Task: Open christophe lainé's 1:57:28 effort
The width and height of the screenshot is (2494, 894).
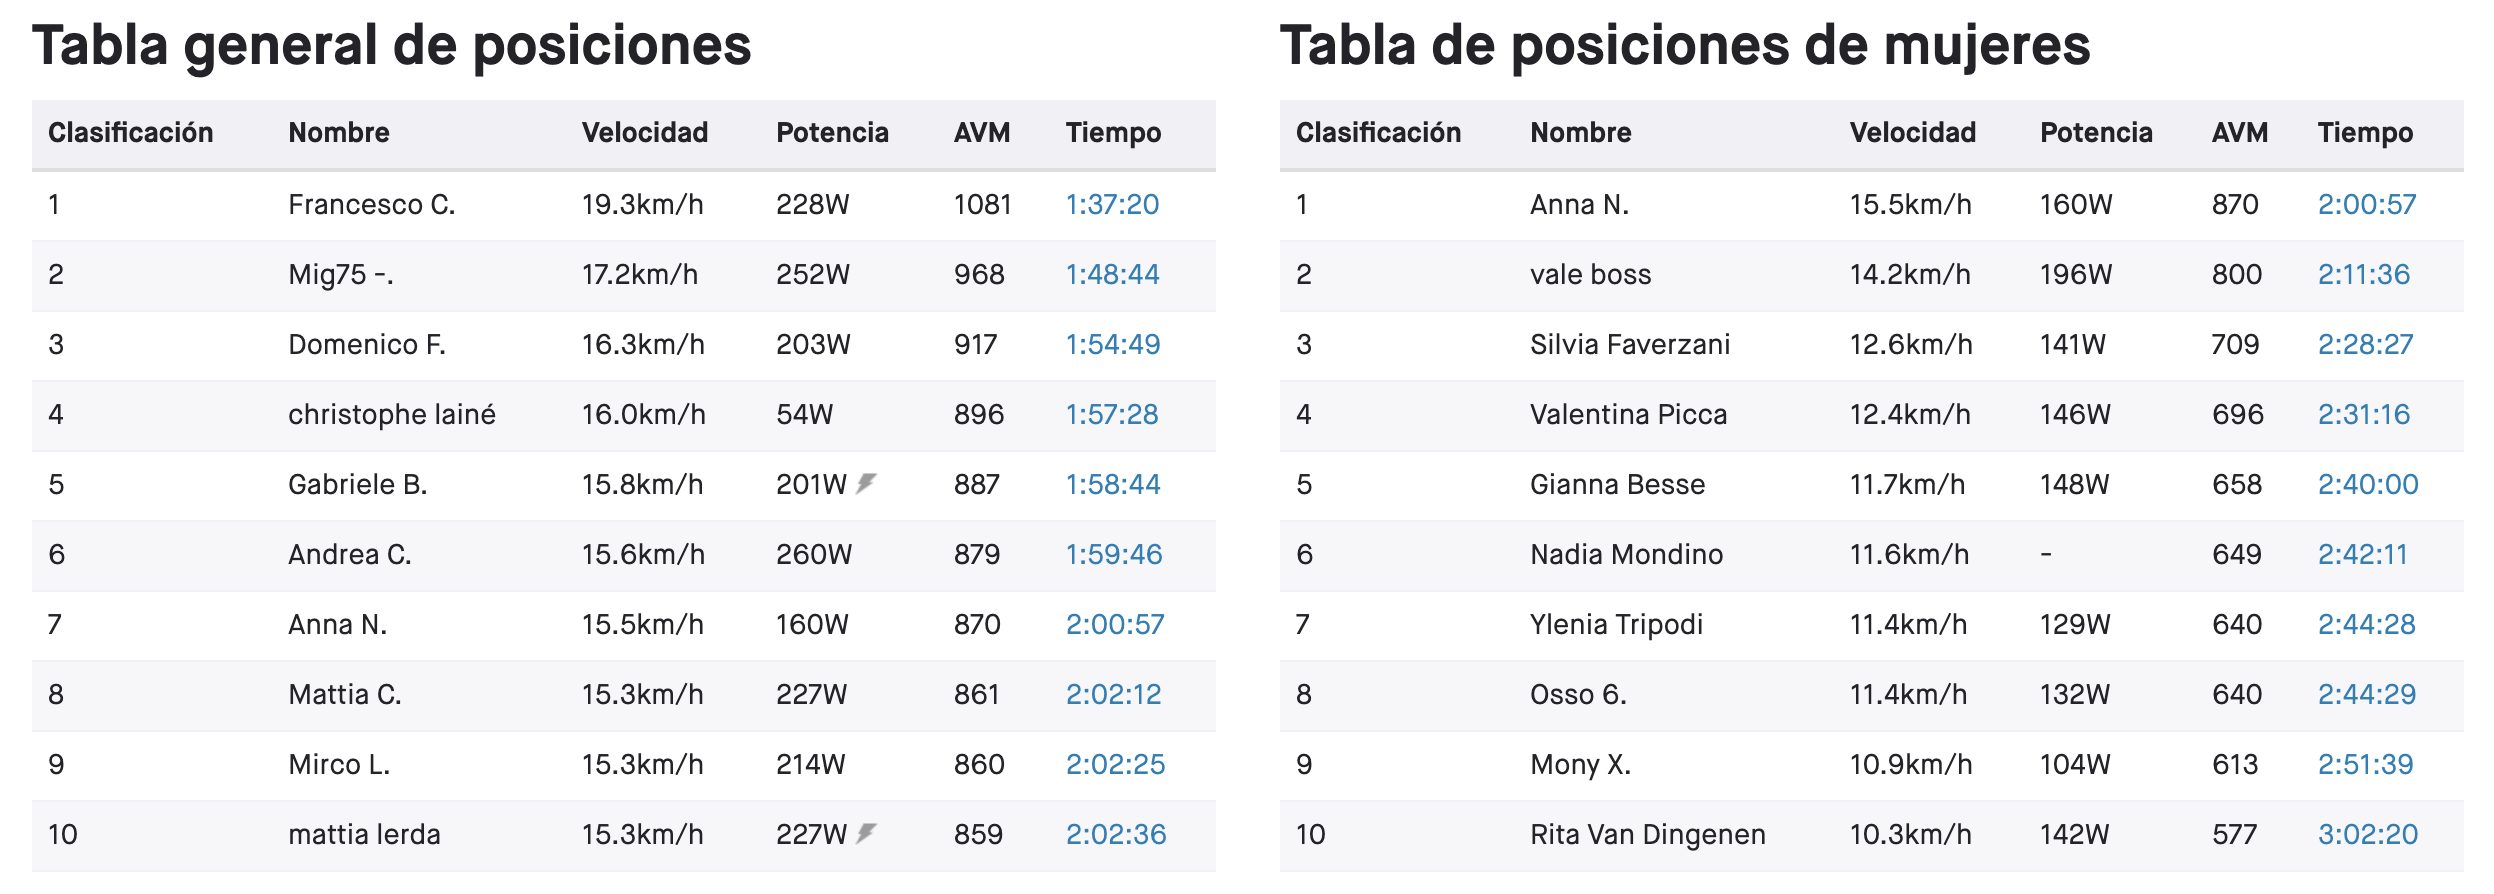Action: [x=1112, y=415]
